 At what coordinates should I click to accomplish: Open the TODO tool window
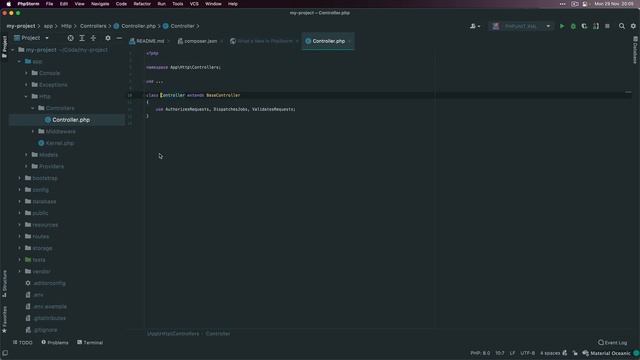[22, 342]
